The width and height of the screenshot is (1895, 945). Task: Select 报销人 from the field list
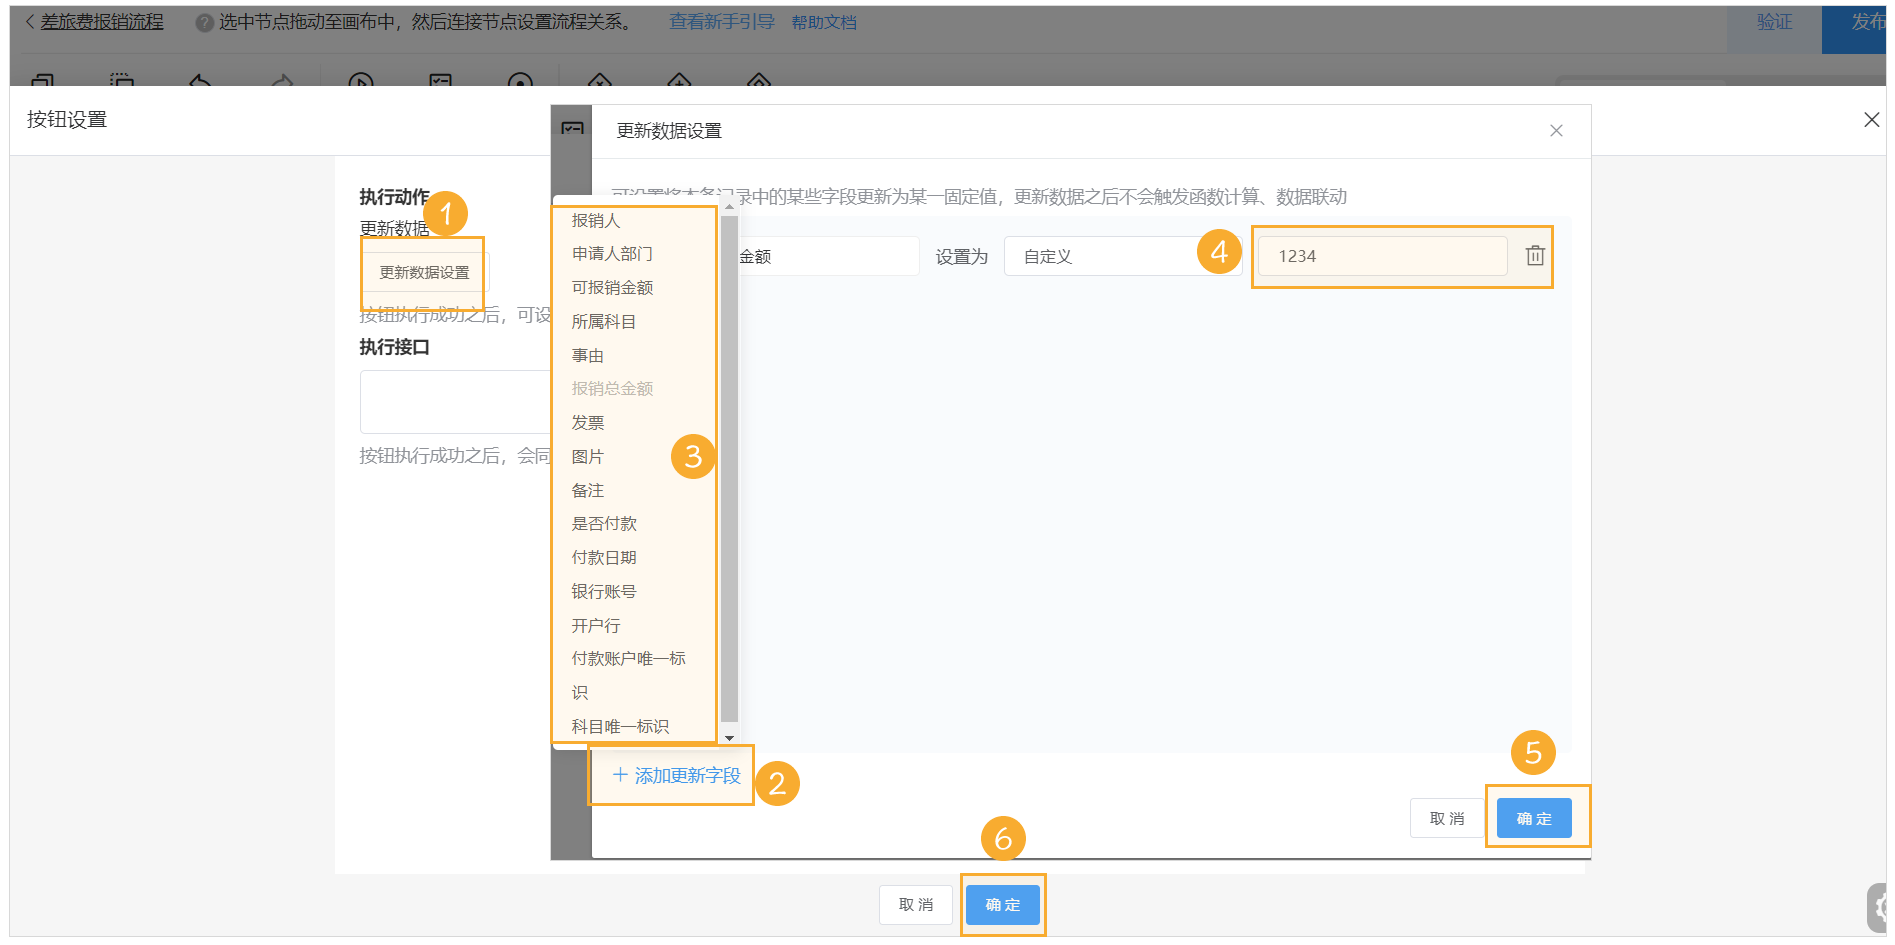(x=596, y=220)
